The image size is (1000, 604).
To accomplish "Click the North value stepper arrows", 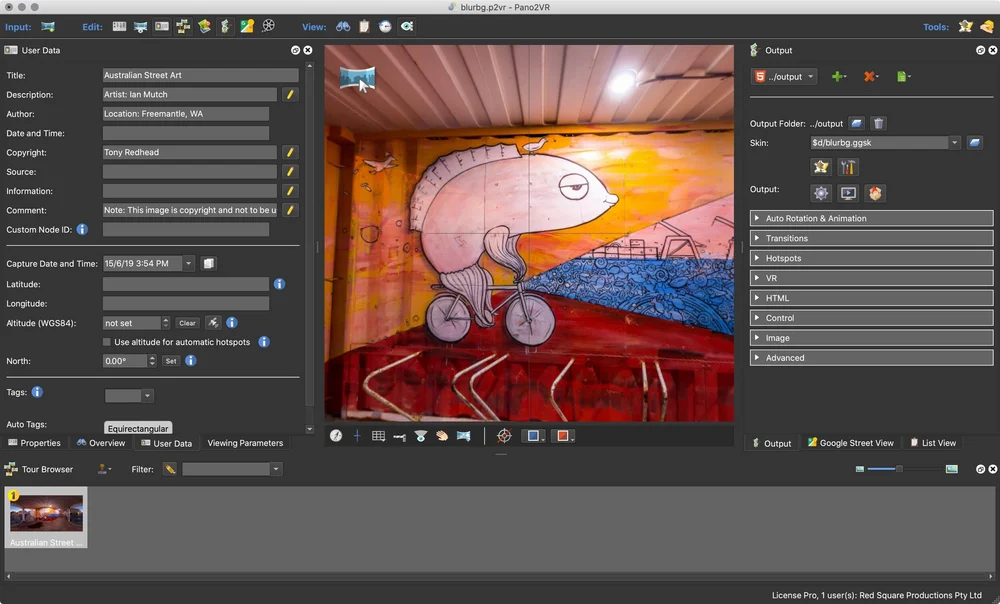I will (x=152, y=361).
